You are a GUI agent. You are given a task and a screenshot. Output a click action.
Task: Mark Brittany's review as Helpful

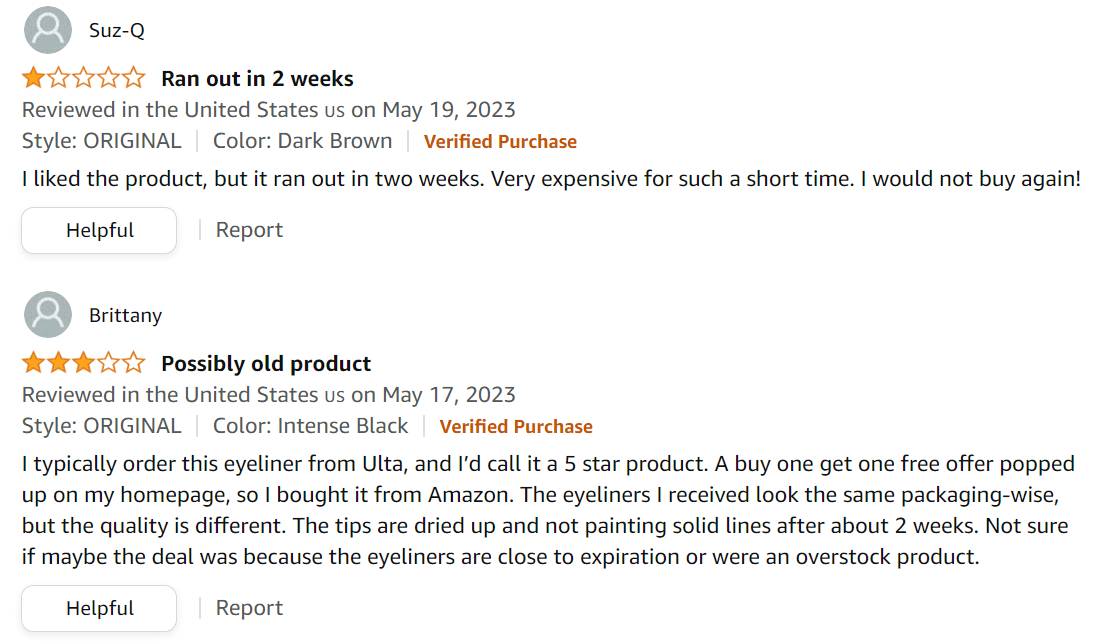99,608
